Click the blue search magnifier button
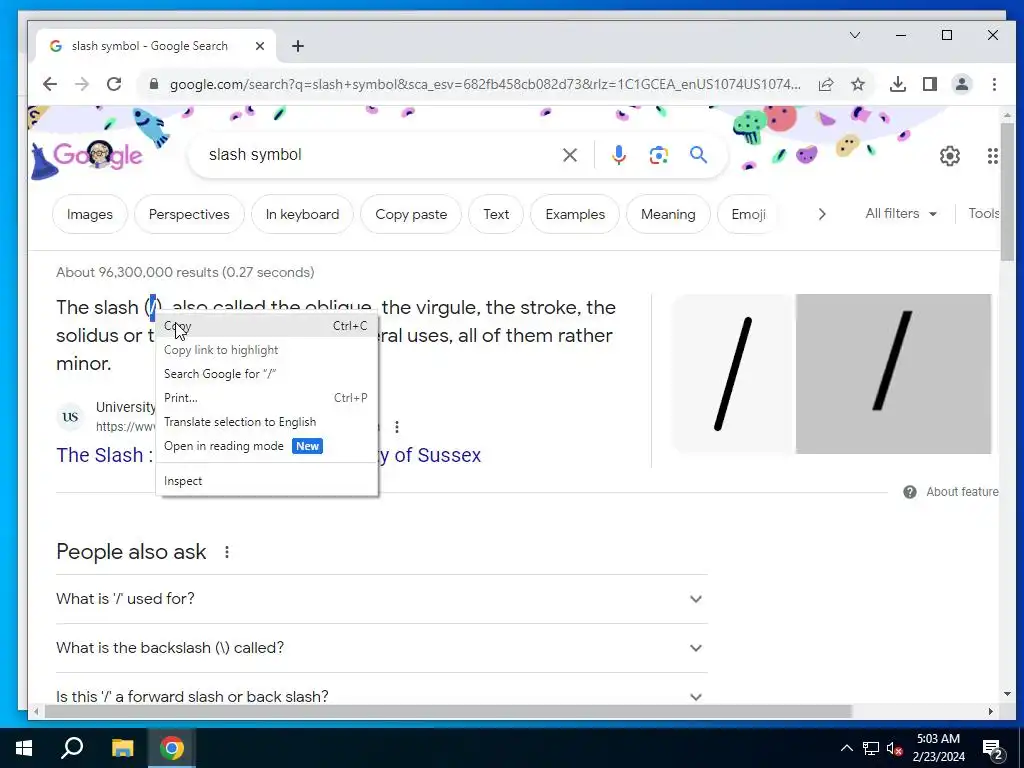Image resolution: width=1024 pixels, height=768 pixels. point(698,155)
